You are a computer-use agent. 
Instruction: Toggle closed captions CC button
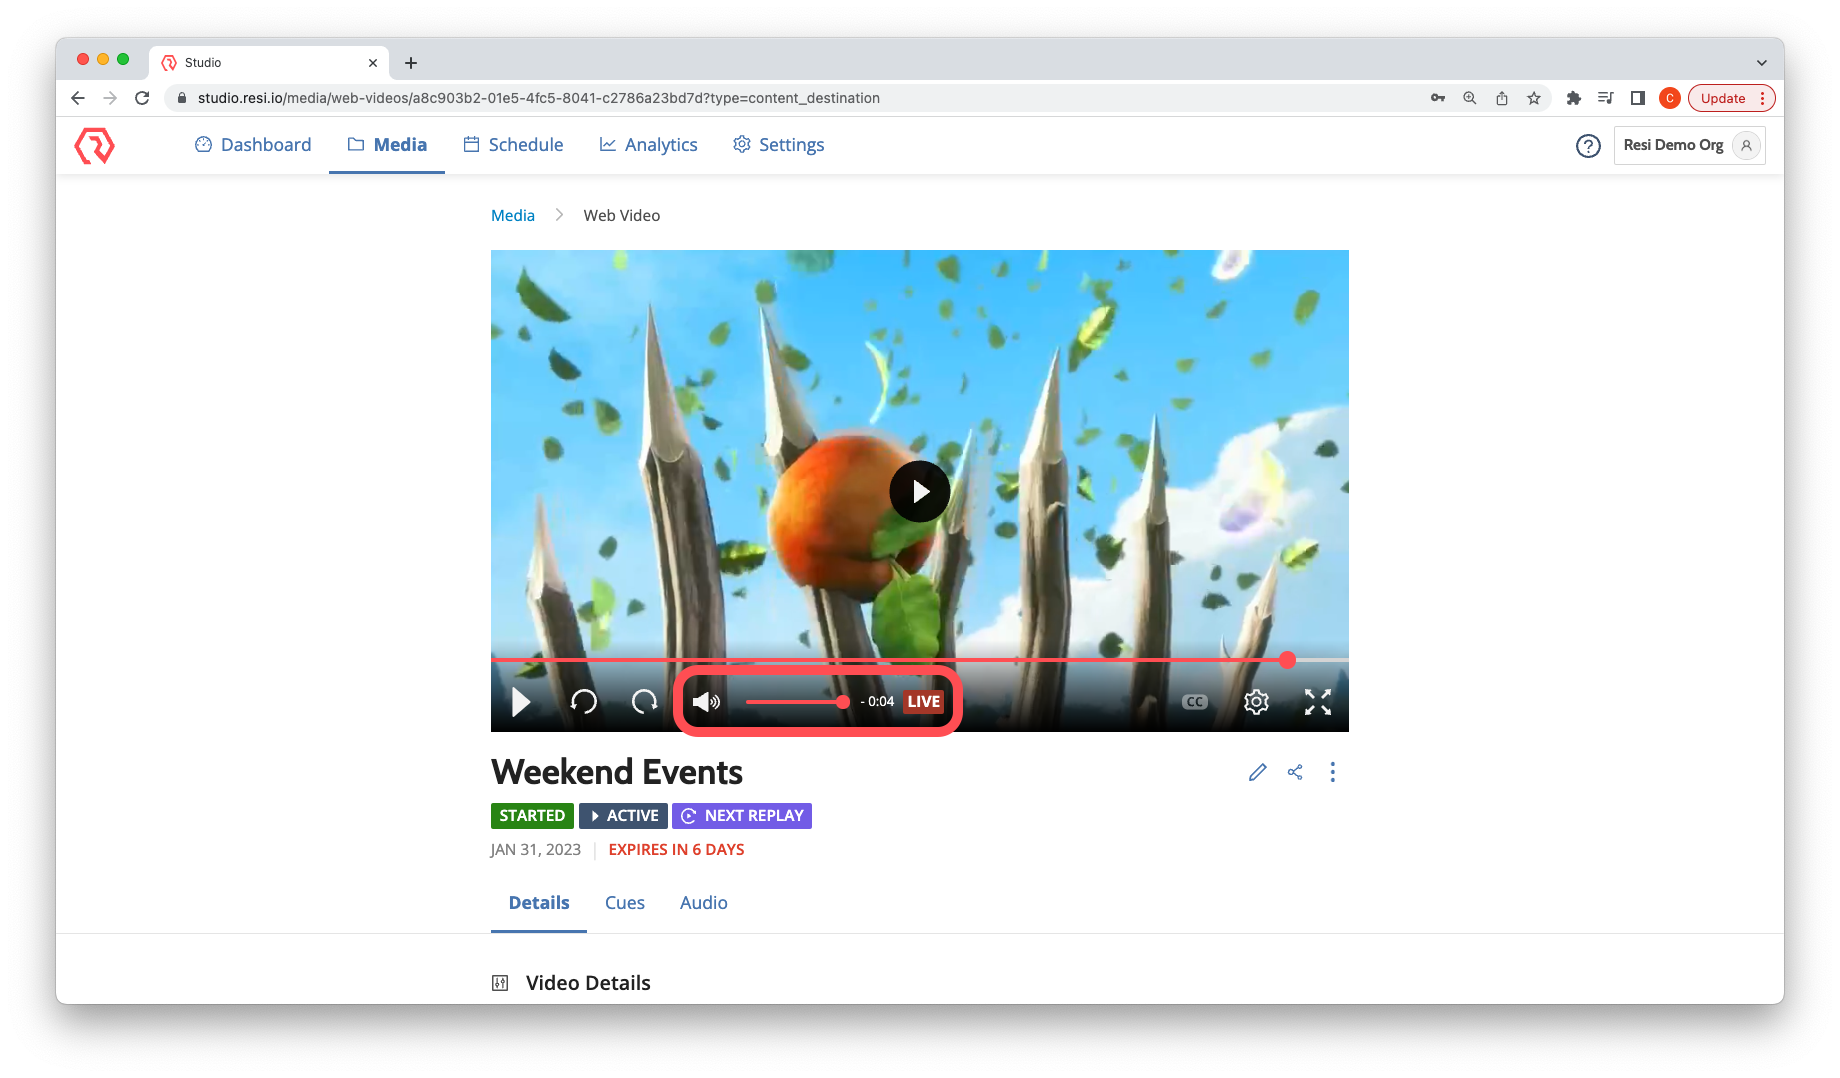(x=1194, y=702)
